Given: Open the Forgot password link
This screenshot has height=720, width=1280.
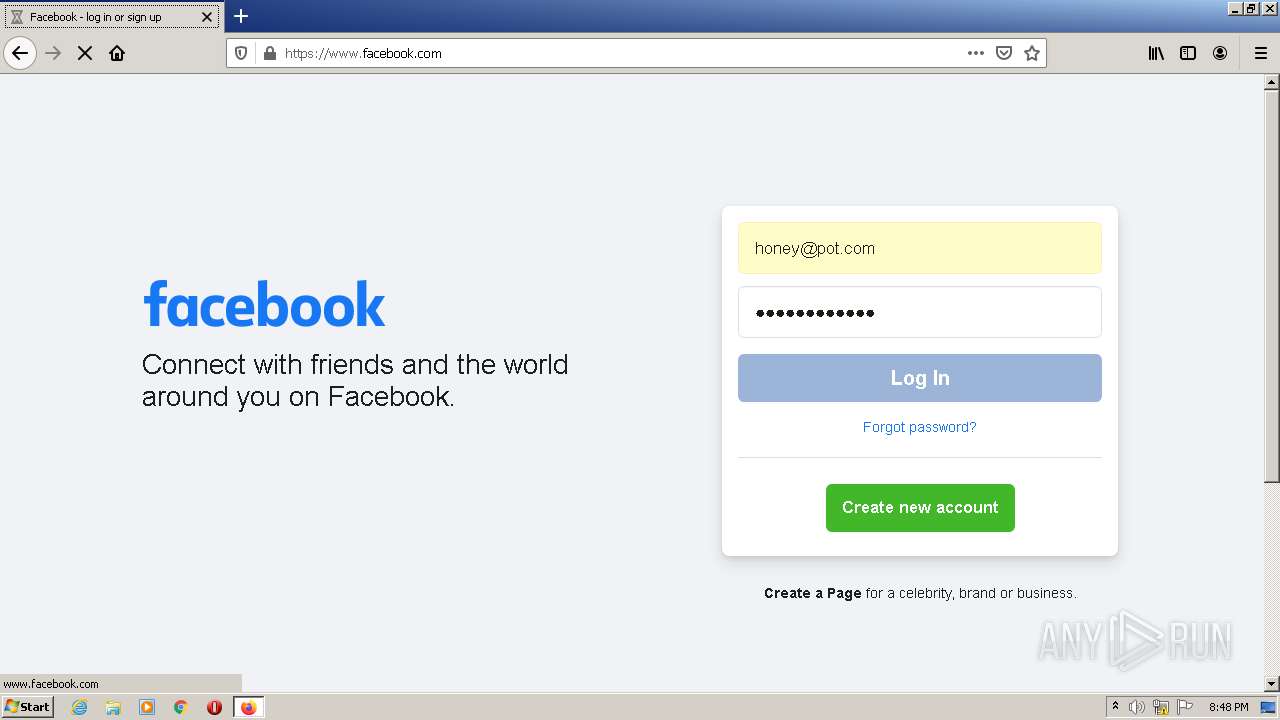Looking at the screenshot, I should click(919, 427).
